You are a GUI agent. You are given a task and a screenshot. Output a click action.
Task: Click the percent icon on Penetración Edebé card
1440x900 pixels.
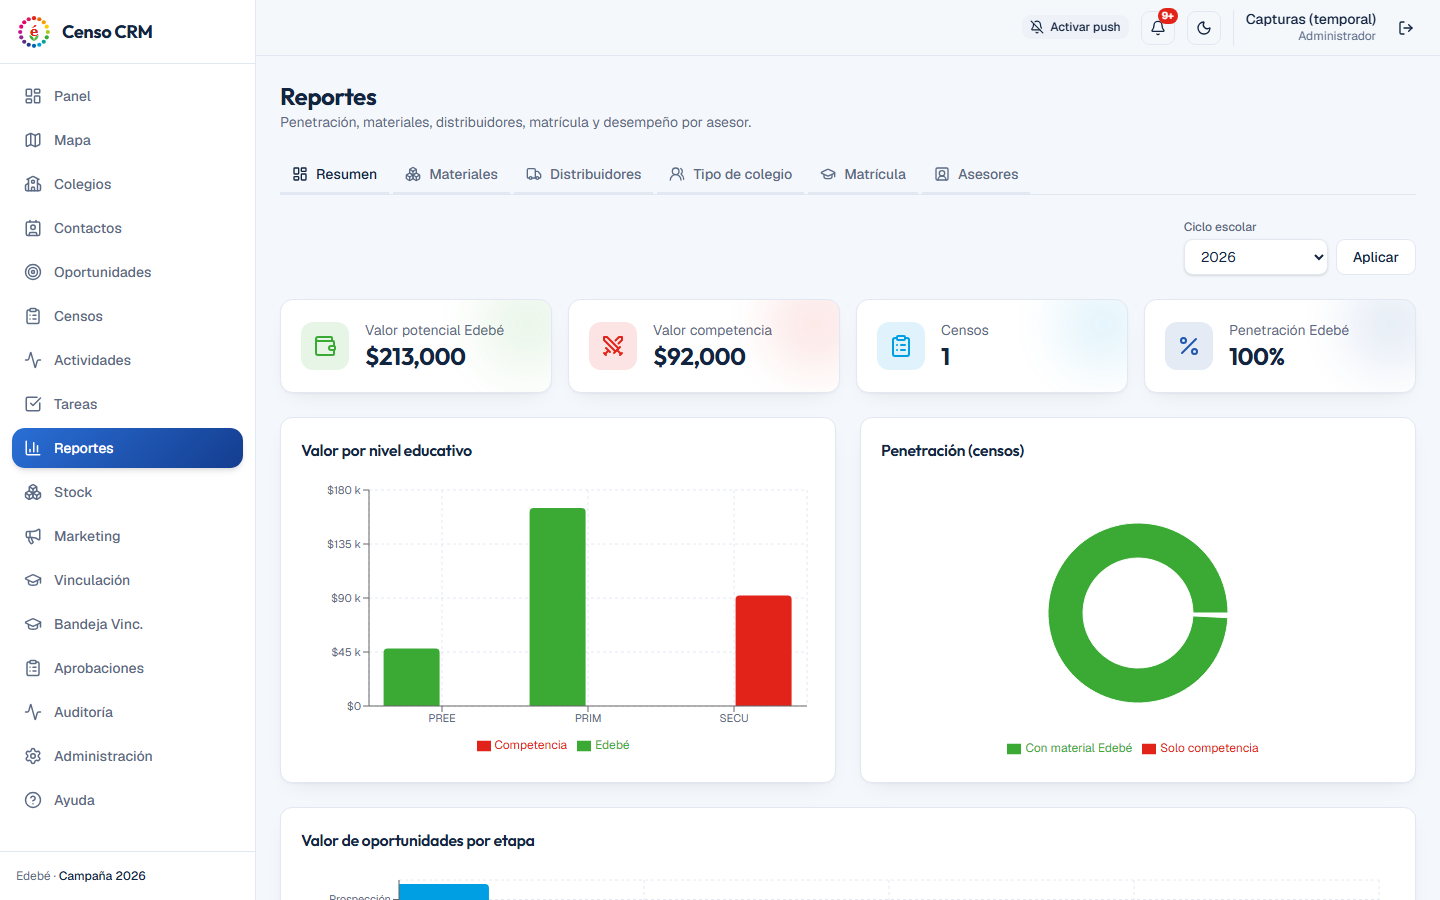click(1189, 346)
